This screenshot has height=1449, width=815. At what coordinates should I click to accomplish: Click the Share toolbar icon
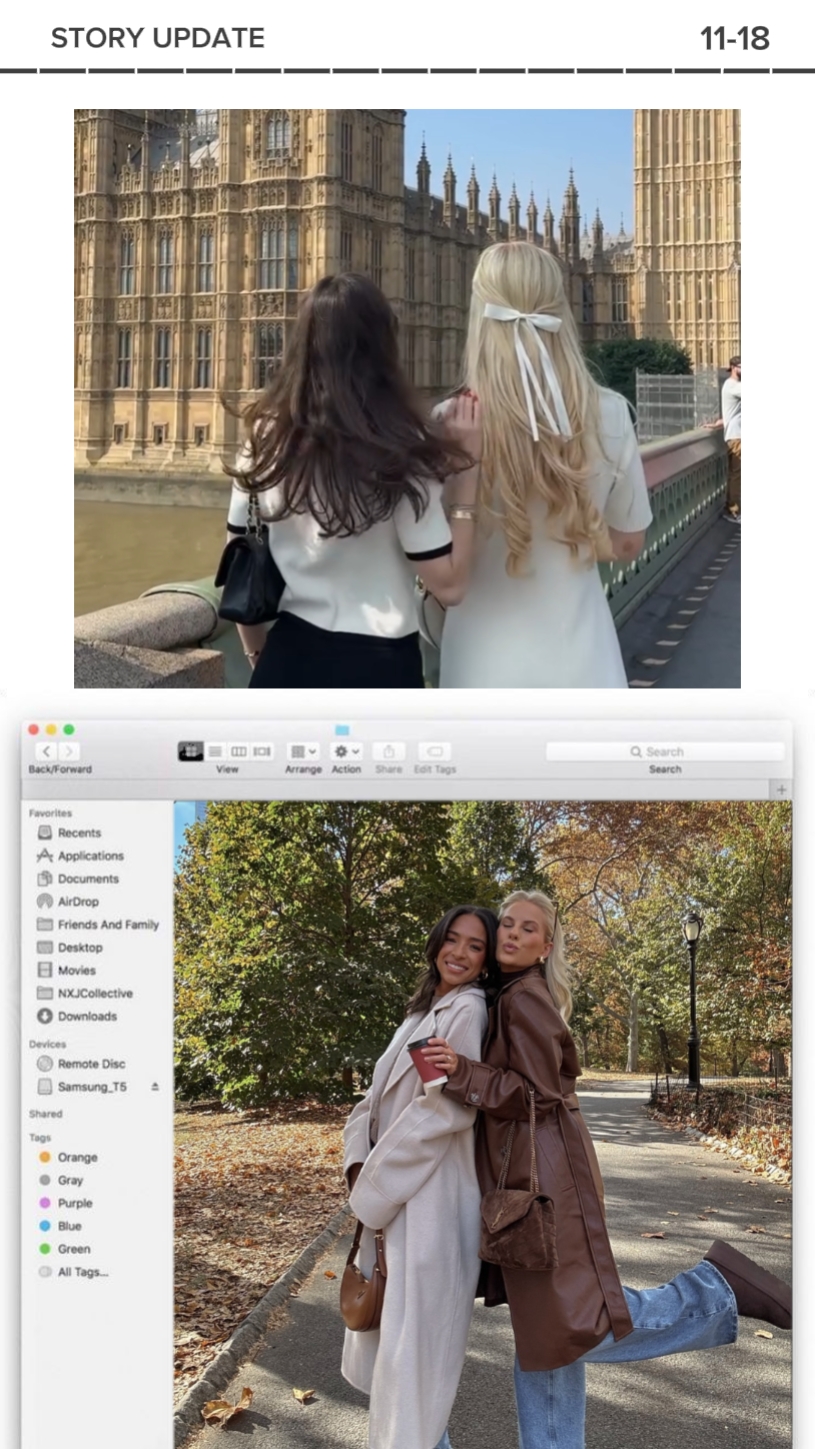coord(388,751)
